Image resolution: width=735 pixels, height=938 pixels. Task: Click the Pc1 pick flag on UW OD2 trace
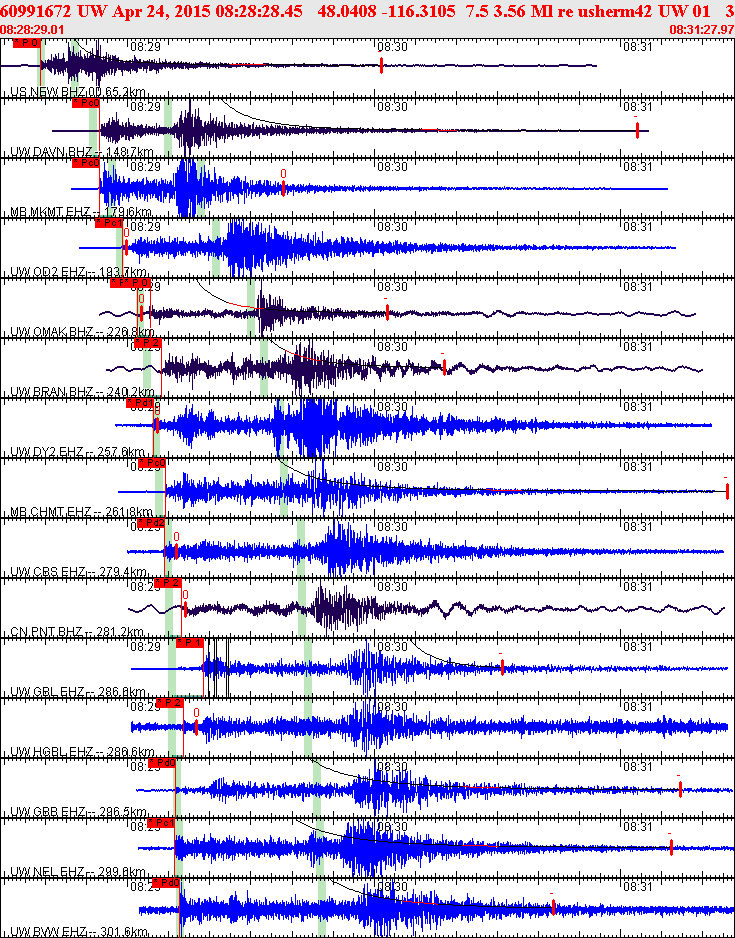pyautogui.click(x=109, y=223)
